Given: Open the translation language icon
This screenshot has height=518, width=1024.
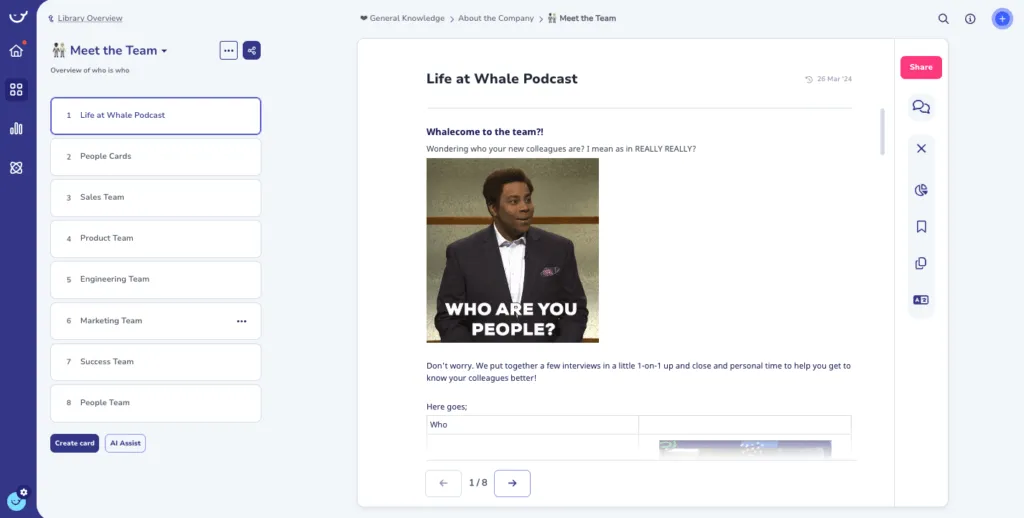Looking at the screenshot, I should point(921,300).
